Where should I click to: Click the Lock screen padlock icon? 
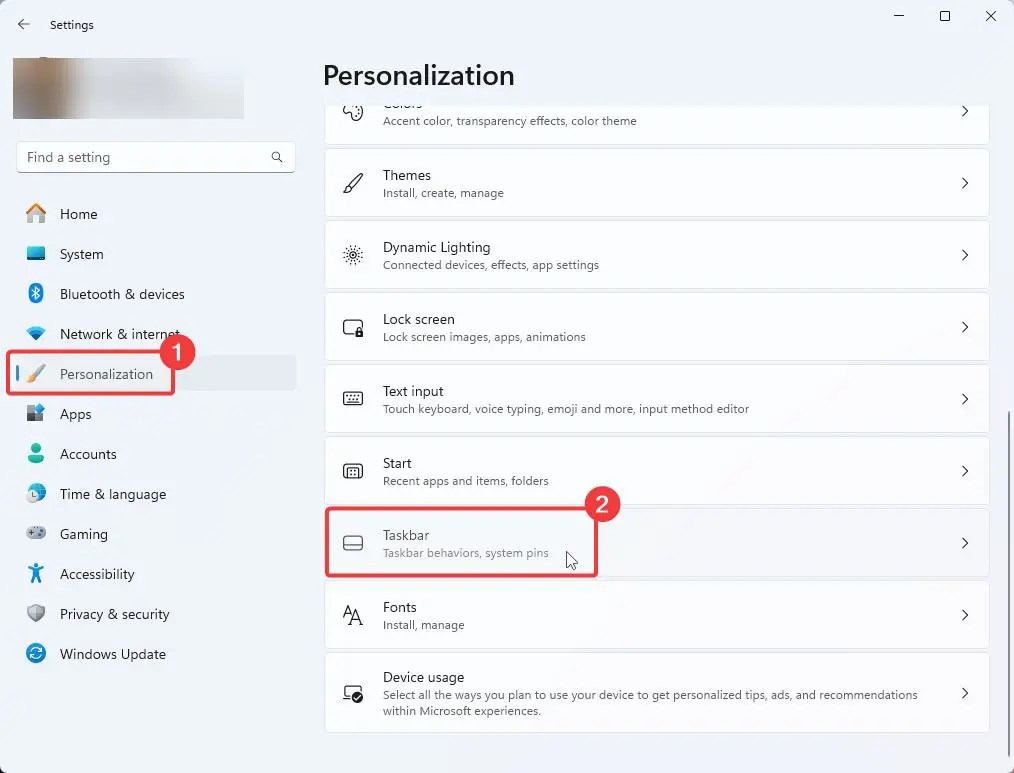352,327
